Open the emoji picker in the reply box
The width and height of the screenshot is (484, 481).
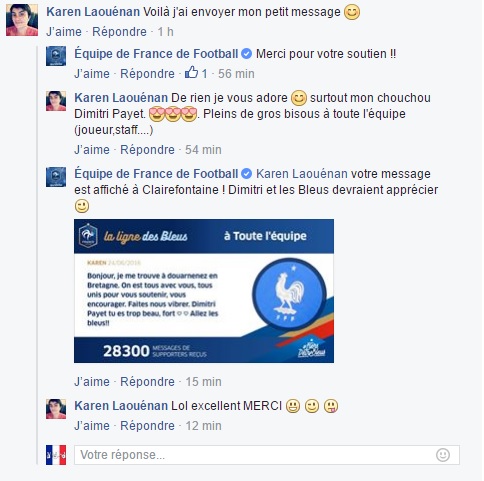[x=443, y=455]
